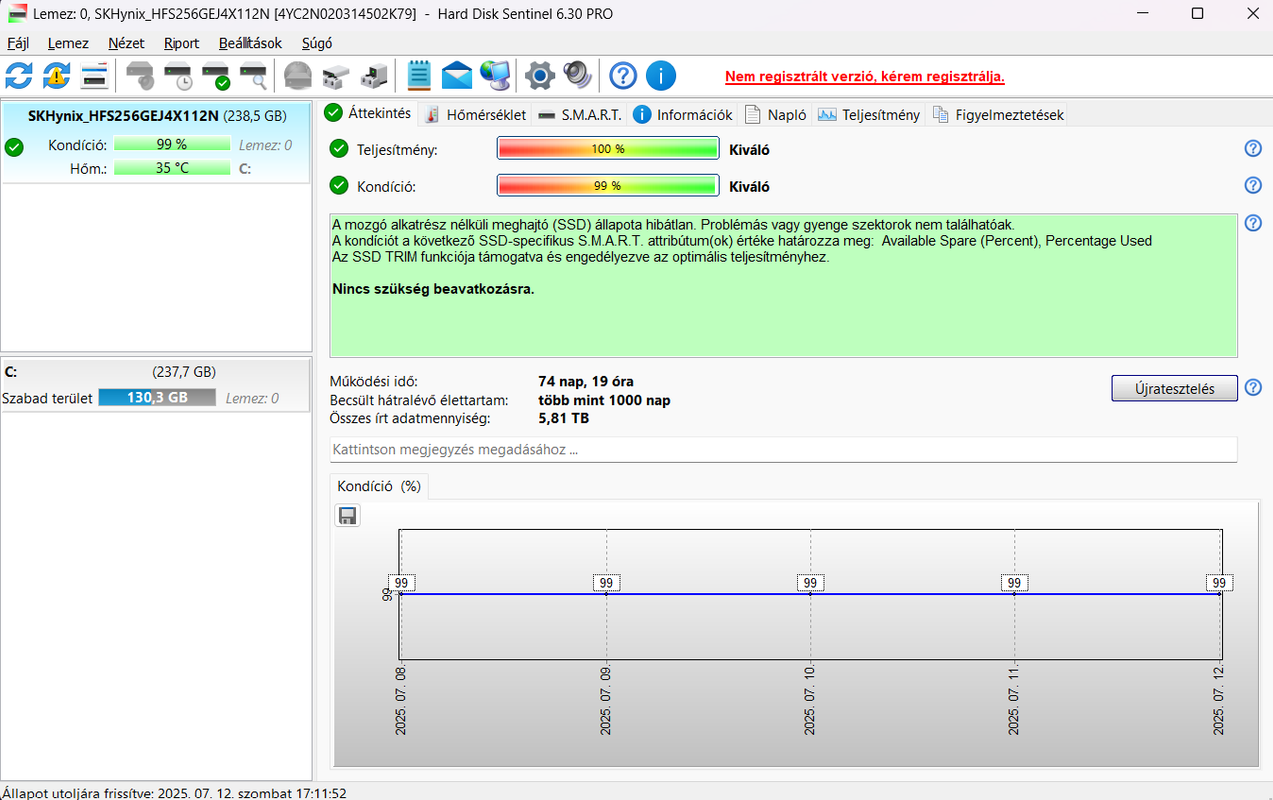Screen dimensions: 1273x800
Task: Click the Szabad terület 130,3 GB bar
Action: click(157, 398)
